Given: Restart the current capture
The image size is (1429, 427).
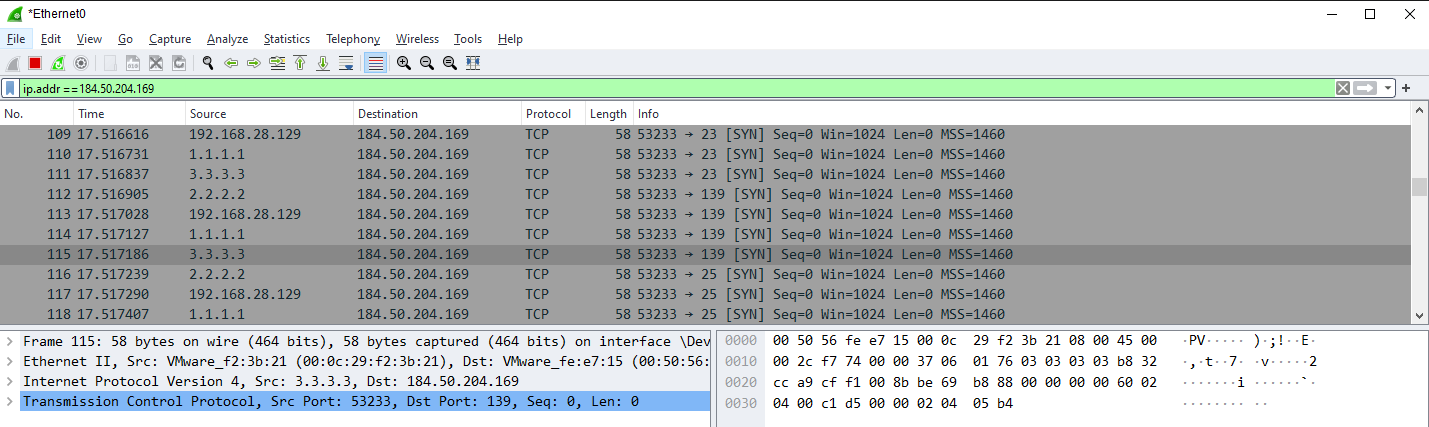Looking at the screenshot, I should tap(58, 63).
